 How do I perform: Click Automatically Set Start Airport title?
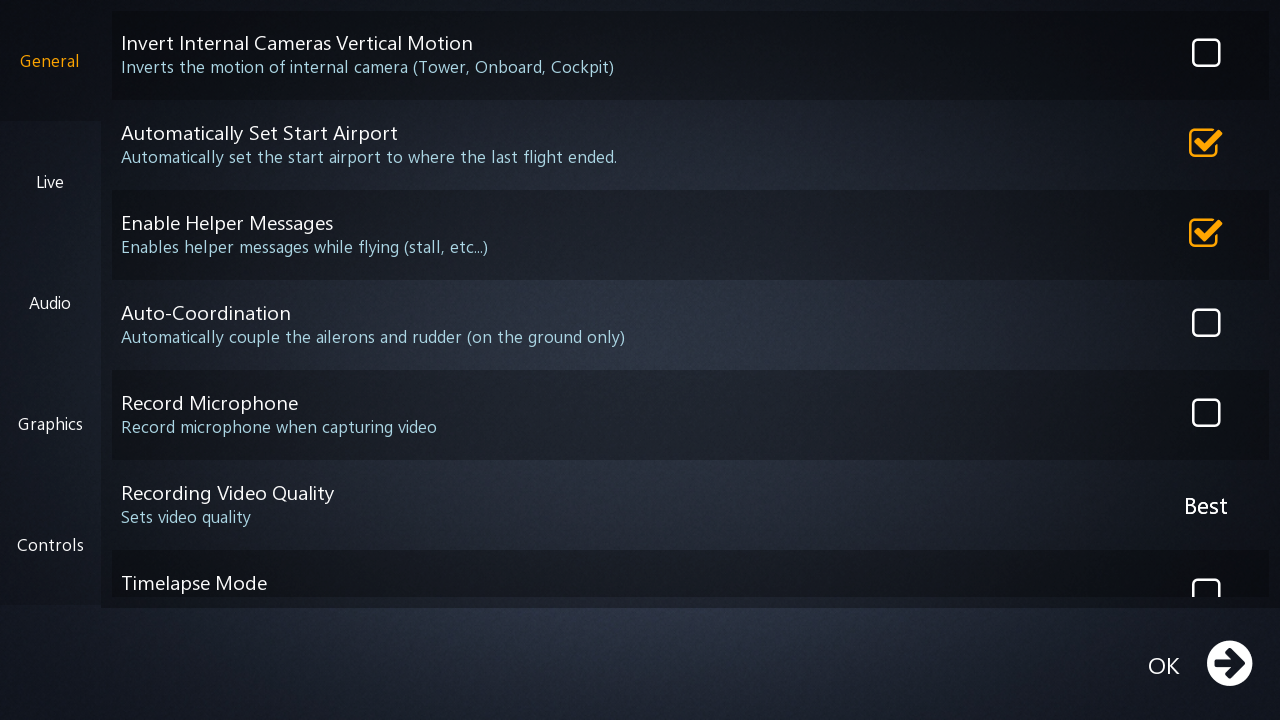click(x=259, y=133)
